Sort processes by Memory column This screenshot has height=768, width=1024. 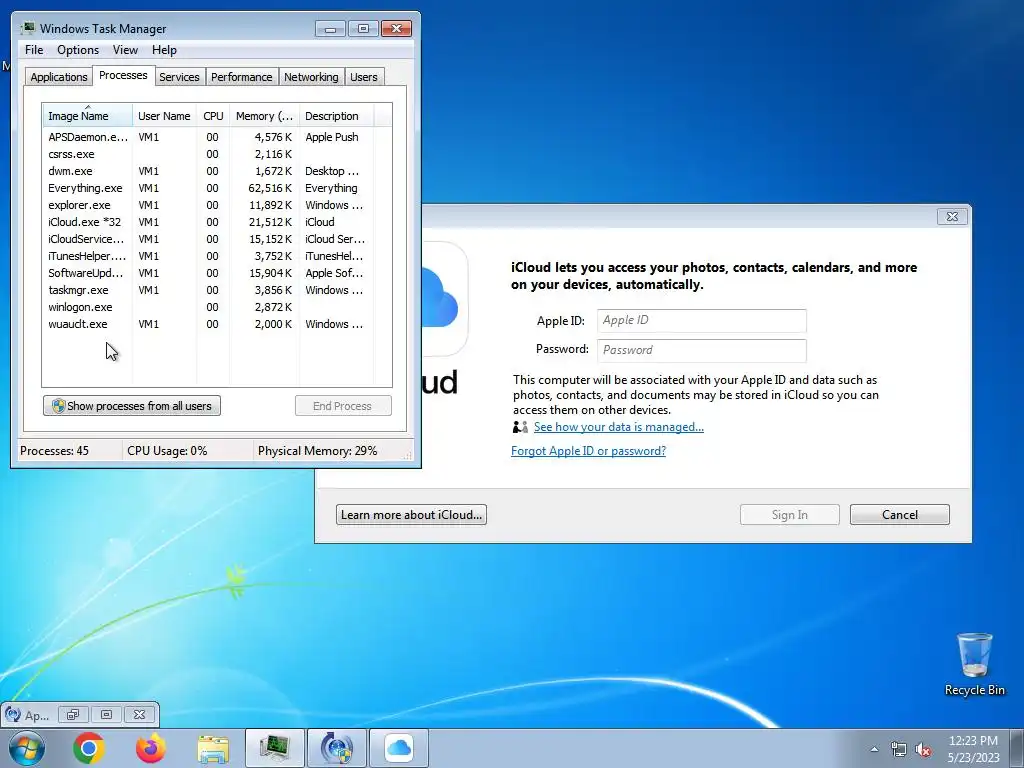tap(264, 116)
